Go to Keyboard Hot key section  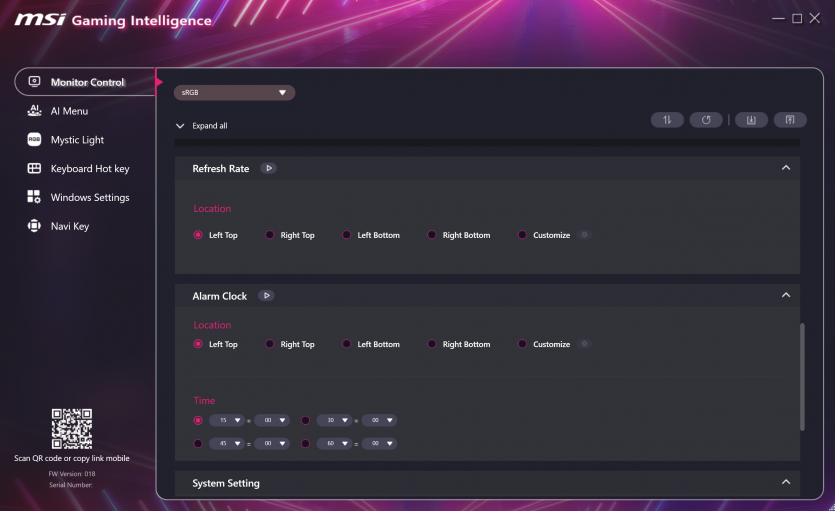[89, 169]
